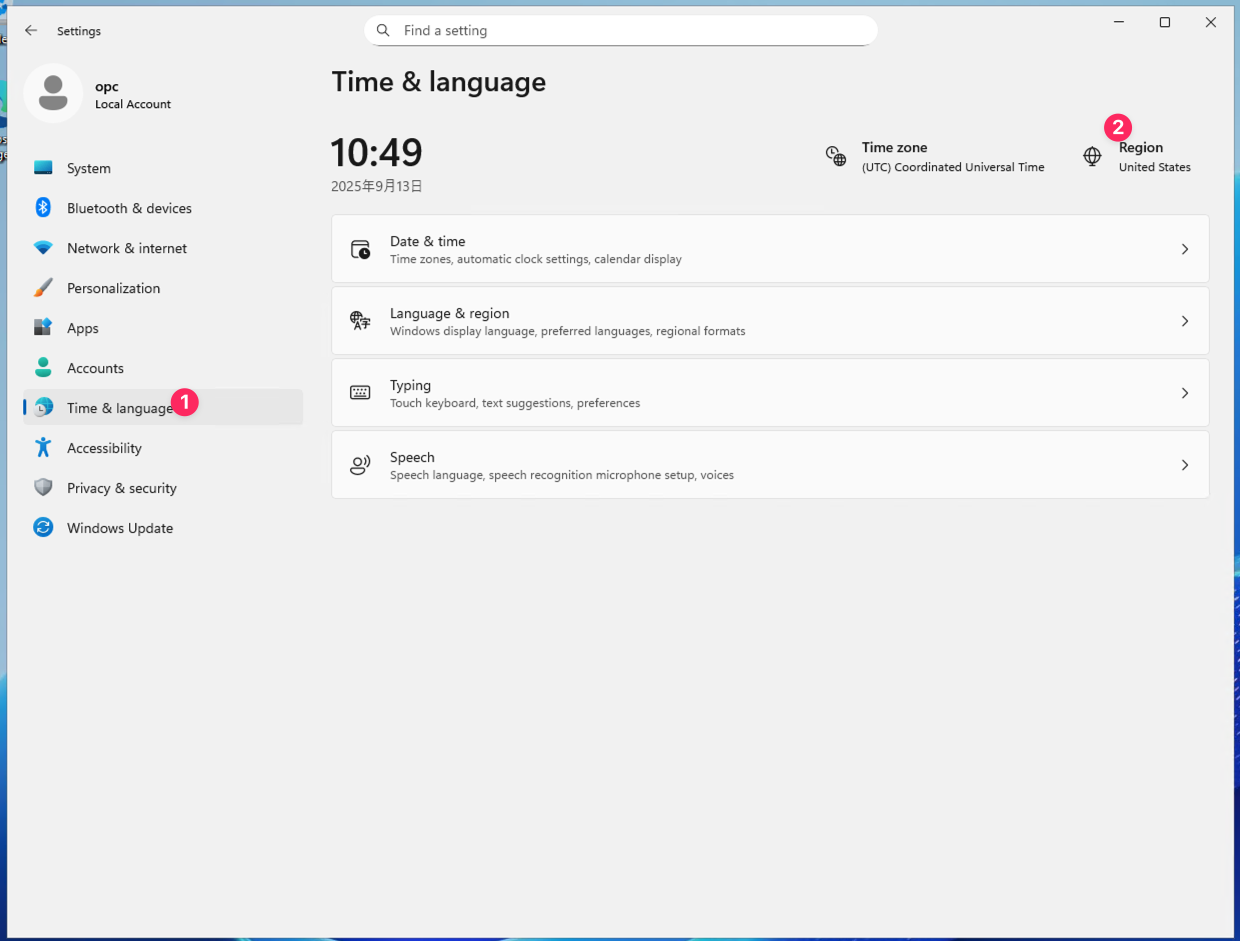Open System settings category
The width and height of the screenshot is (1240, 941).
tap(163, 168)
